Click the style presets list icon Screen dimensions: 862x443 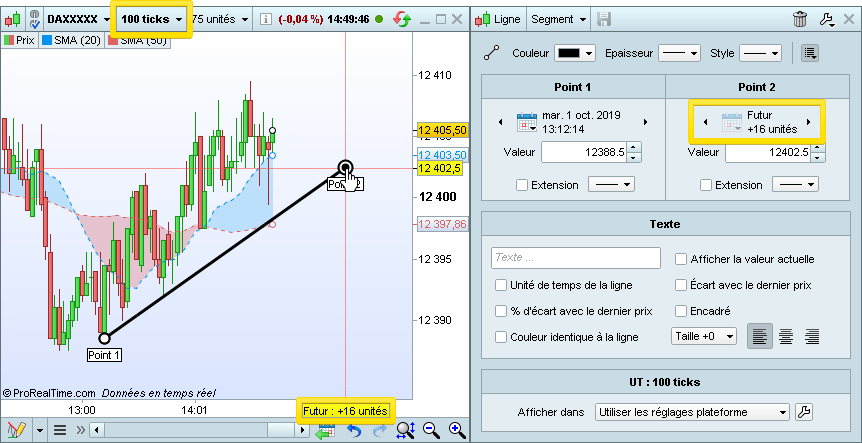(810, 53)
